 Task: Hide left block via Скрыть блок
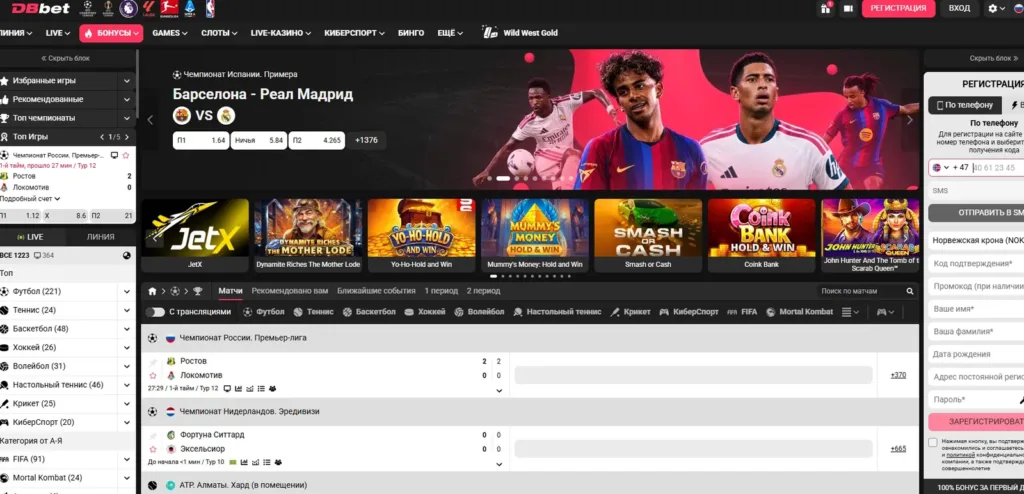[x=66, y=58]
